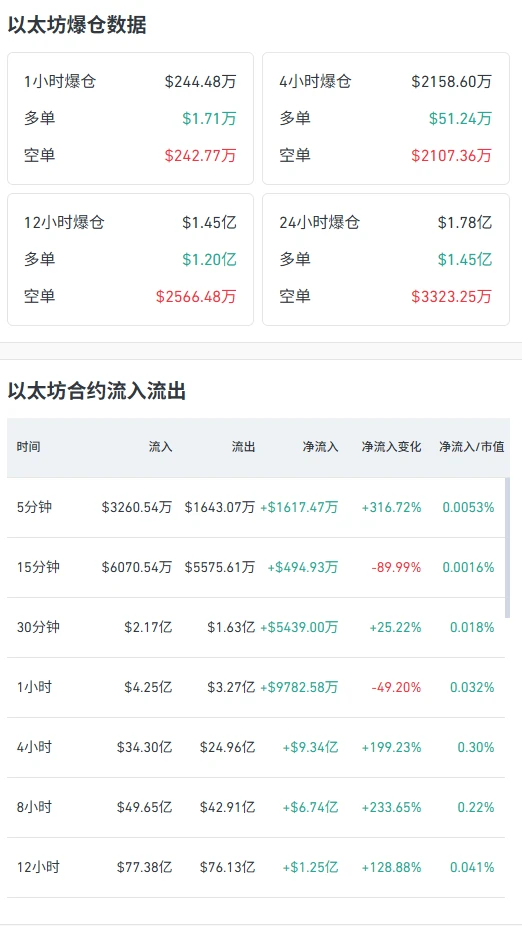Click inflow value $3260.54万
This screenshot has width=522, height=926.
click(x=136, y=507)
